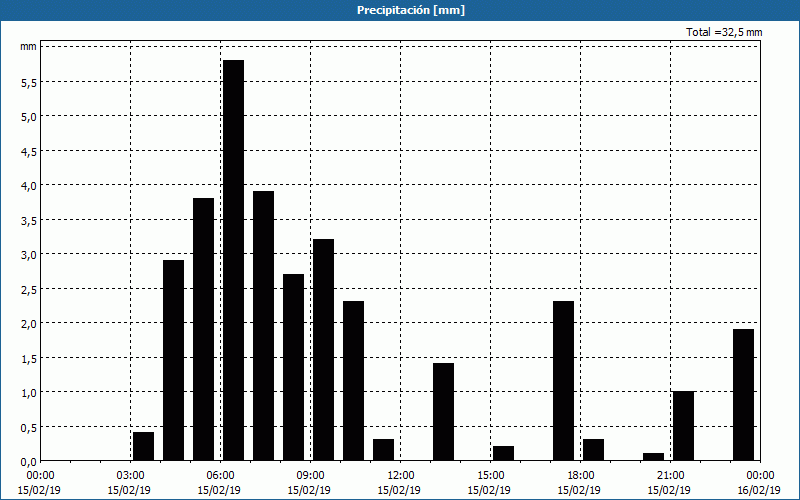Click the 12:00 x-axis time label
Viewport: 800px width, 500px height.
[x=401, y=476]
